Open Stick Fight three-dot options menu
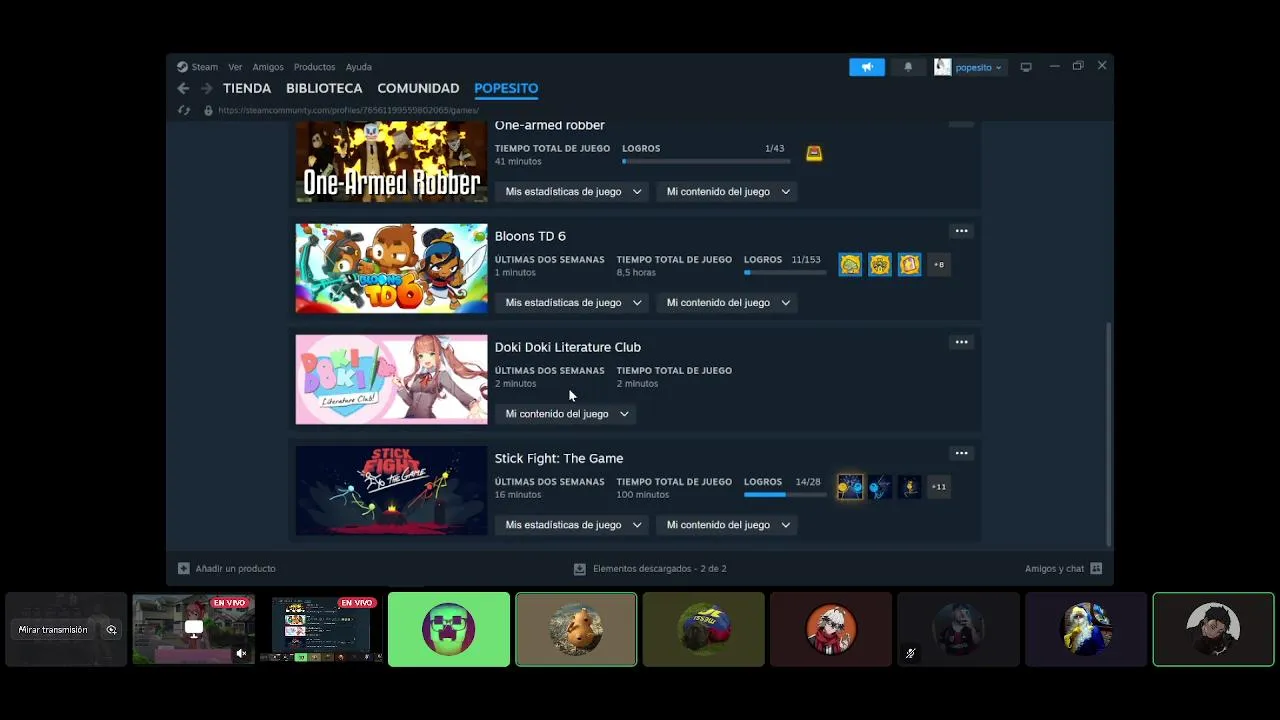Screen dimensions: 1280x720 point(961,453)
